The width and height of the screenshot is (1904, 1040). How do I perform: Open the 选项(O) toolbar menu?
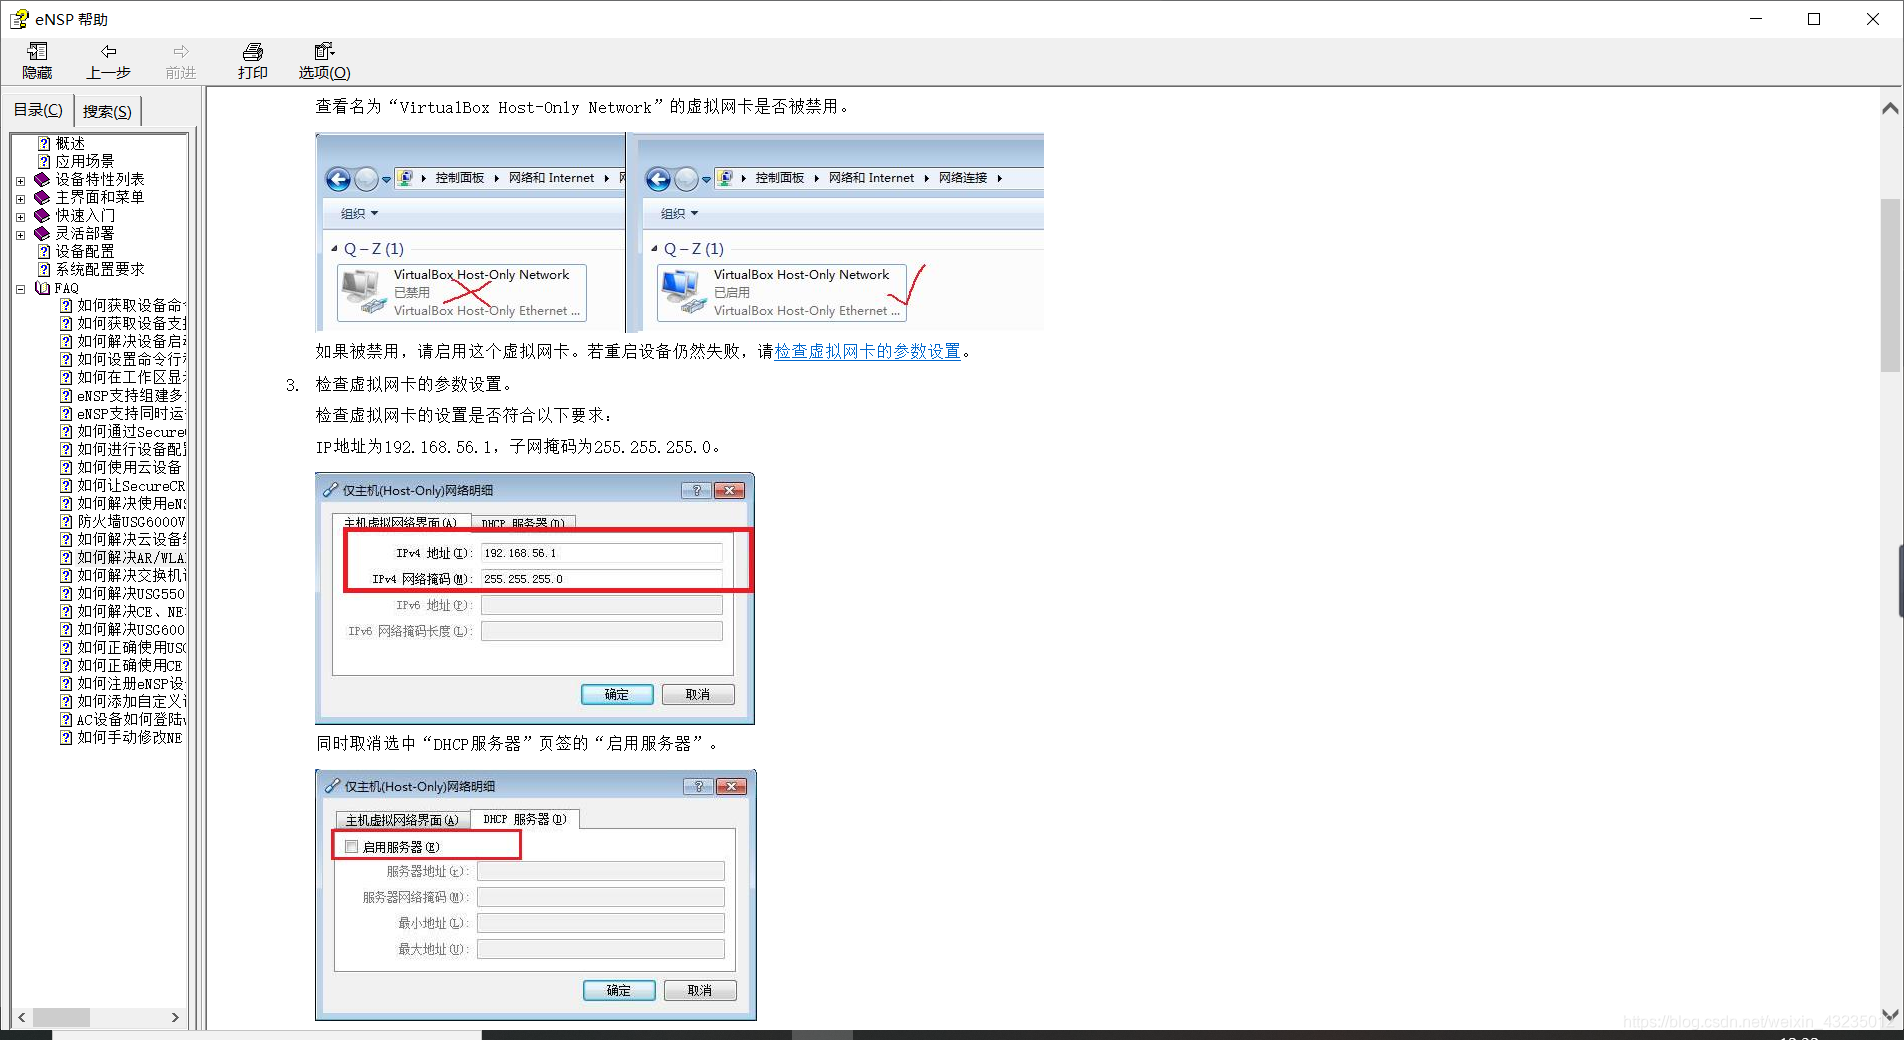[324, 61]
